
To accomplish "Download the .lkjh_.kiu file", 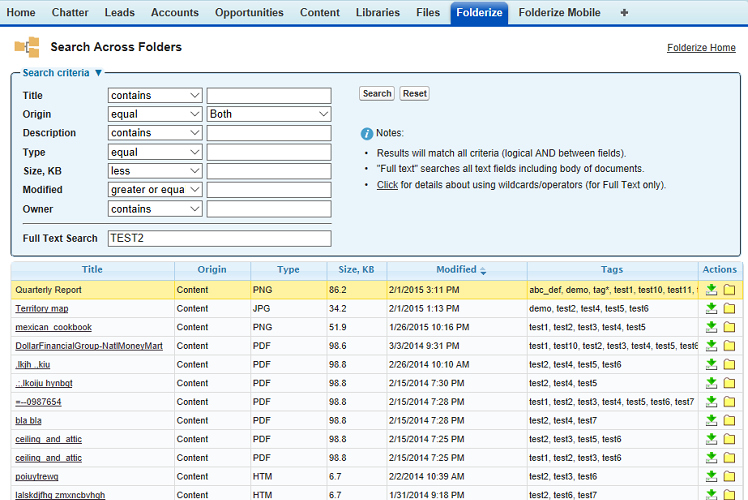I will tap(711, 364).
